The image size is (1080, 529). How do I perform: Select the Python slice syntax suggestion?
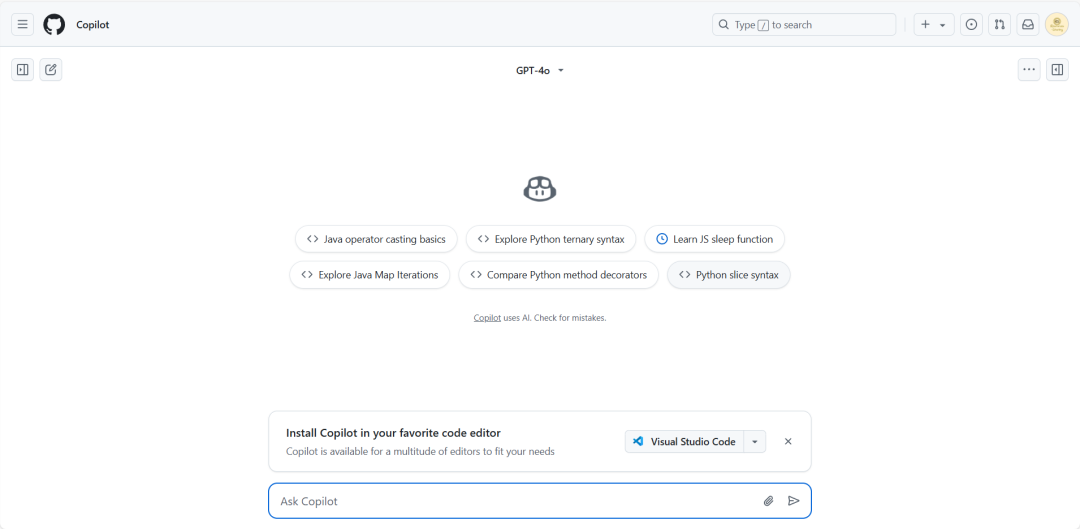point(728,275)
